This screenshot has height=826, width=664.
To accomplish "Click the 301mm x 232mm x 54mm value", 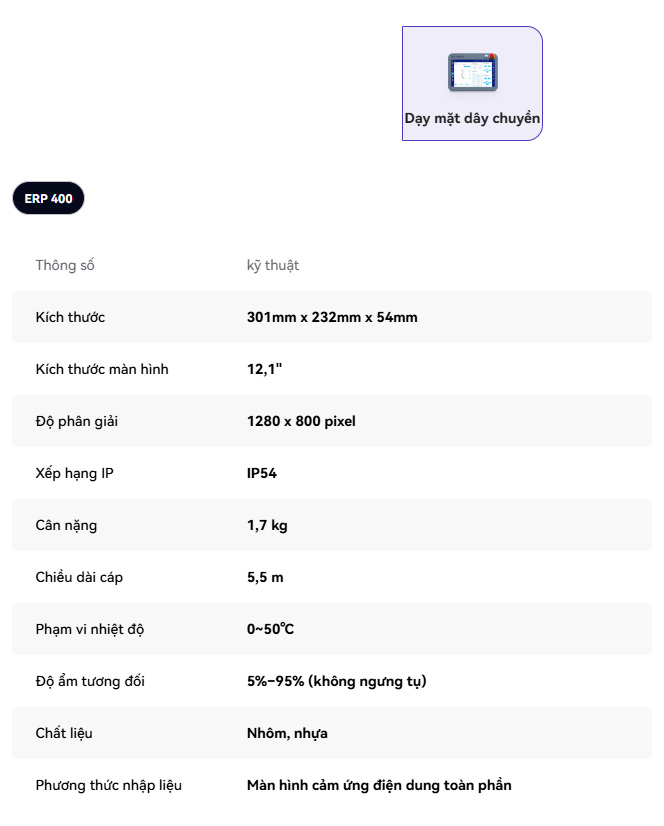I will [x=332, y=317].
